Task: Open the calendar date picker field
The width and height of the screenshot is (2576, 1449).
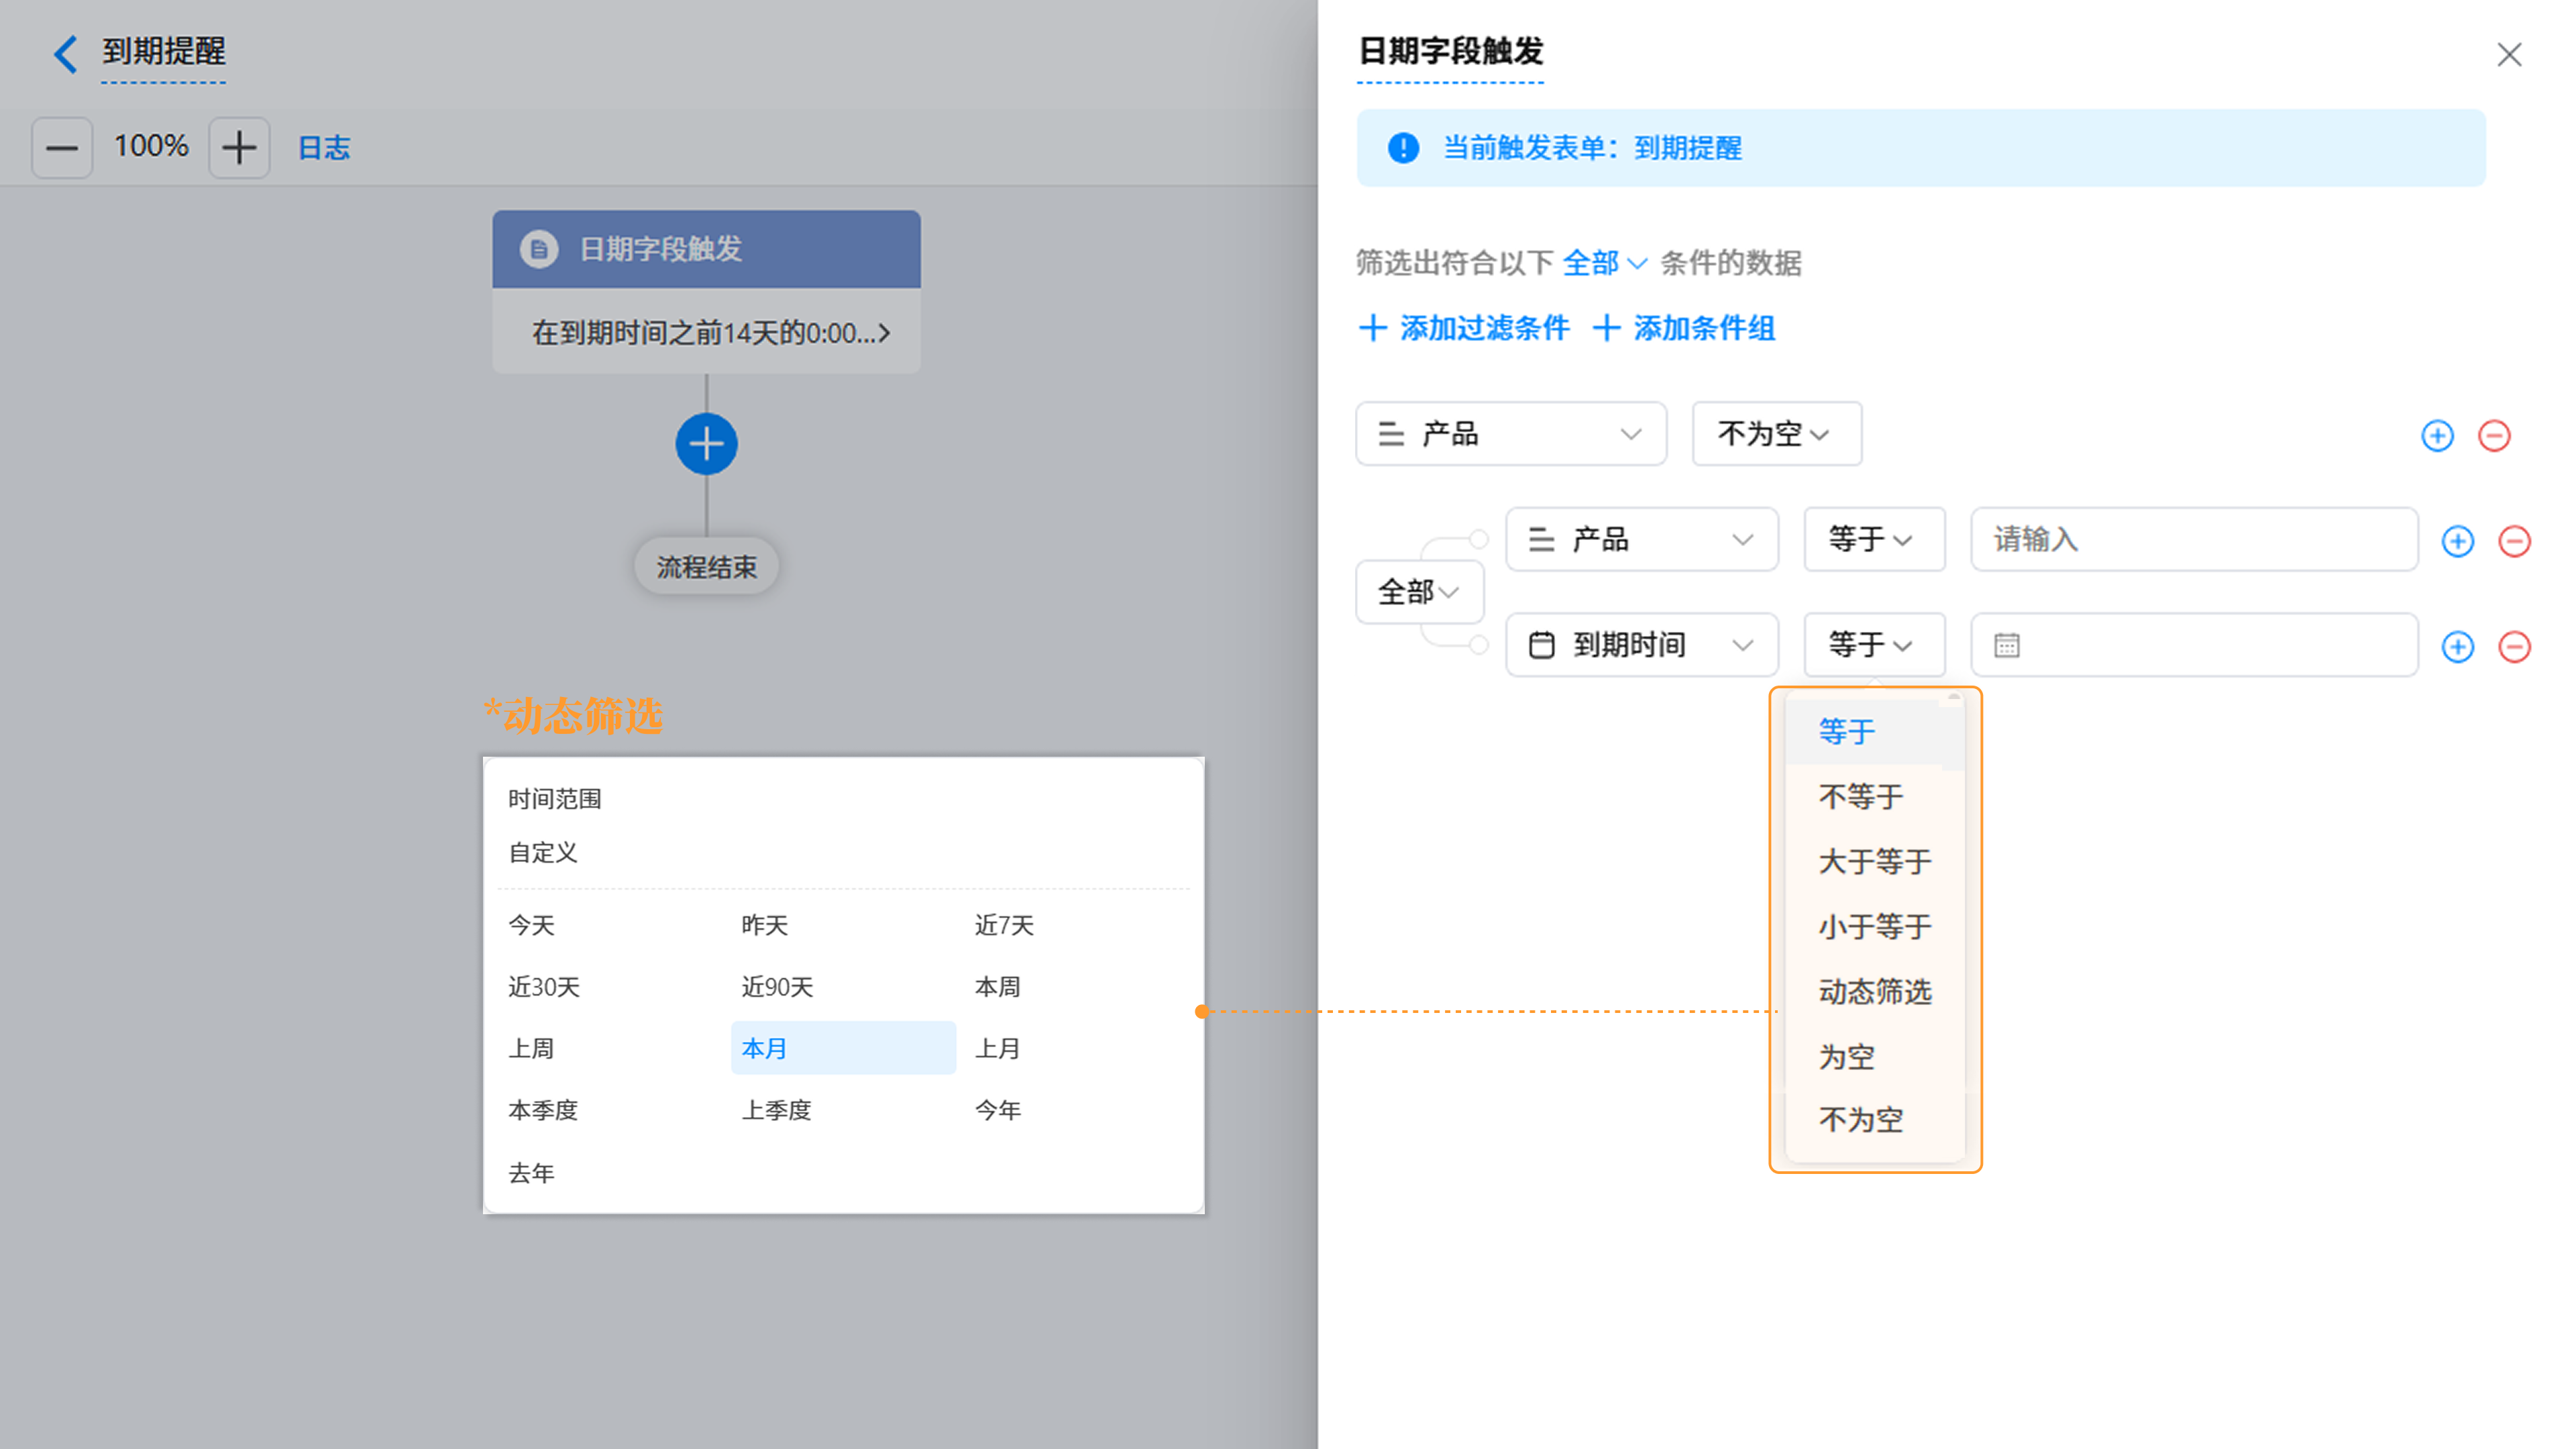Action: pyautogui.click(x=2194, y=645)
